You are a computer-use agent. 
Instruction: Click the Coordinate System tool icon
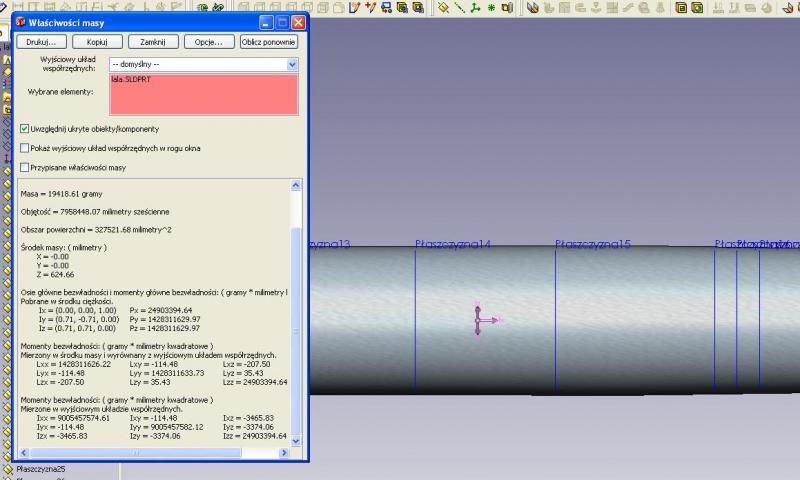(x=475, y=7)
